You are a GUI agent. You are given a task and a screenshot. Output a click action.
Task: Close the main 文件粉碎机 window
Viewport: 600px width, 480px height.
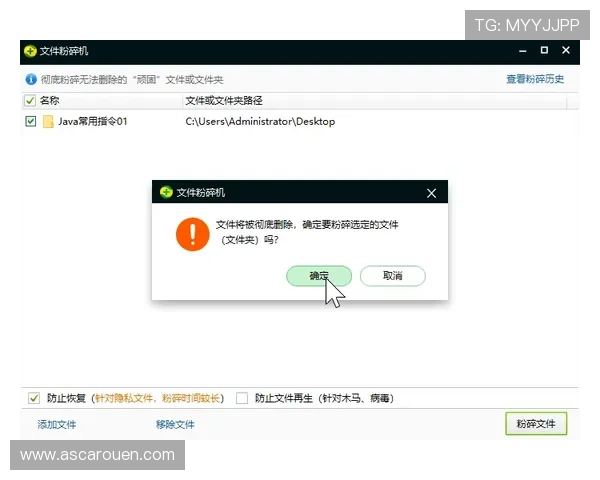[566, 50]
